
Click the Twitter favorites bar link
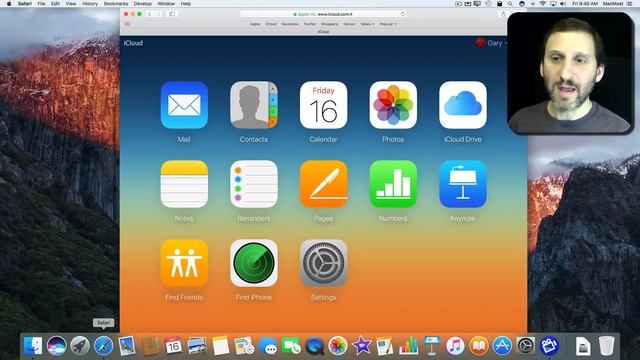point(310,24)
